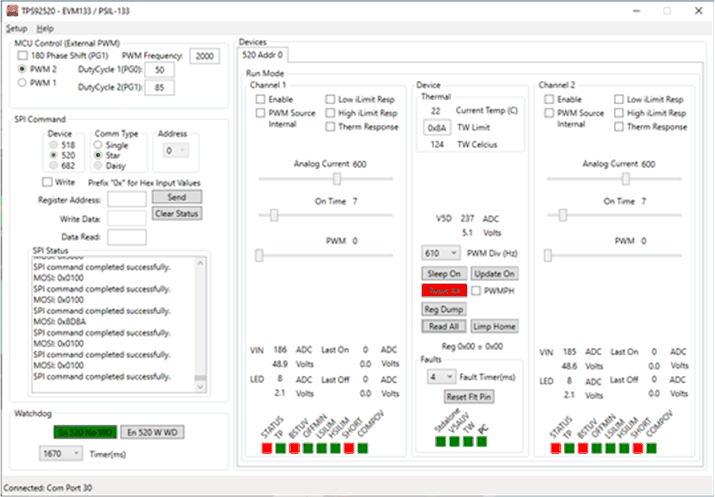Screen dimensions: 715x497
Task: Click the Read All button
Action: [x=444, y=326]
